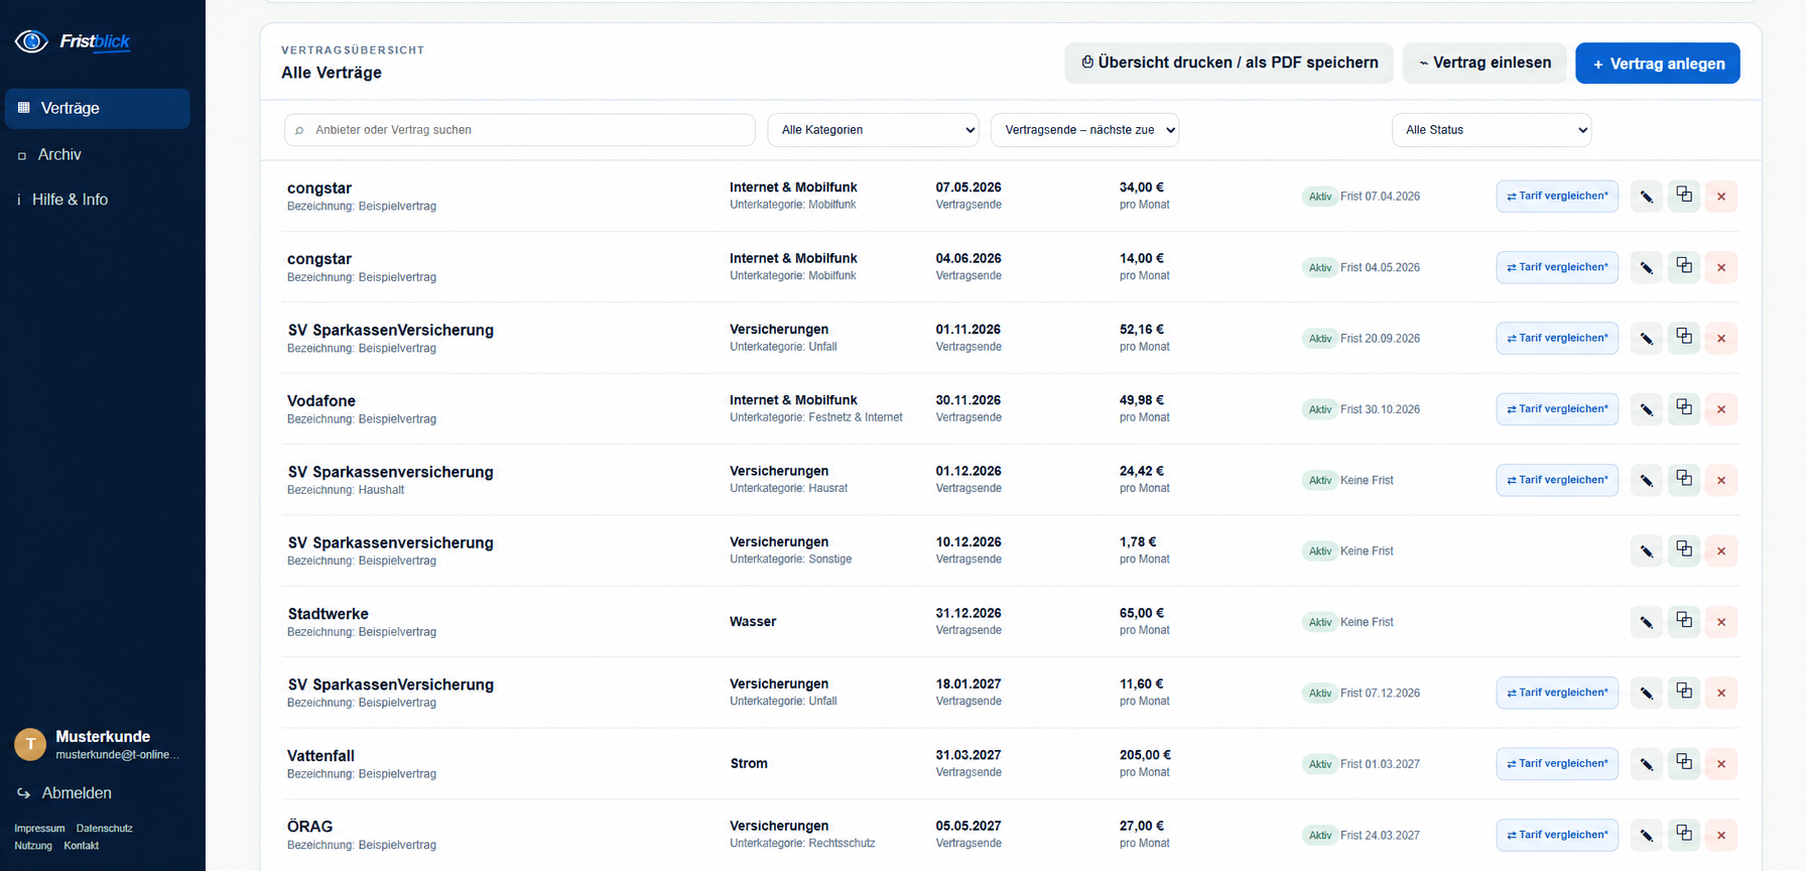Click the Musterkunde avatar circle
Screen dimensions: 1806x871
30,744
